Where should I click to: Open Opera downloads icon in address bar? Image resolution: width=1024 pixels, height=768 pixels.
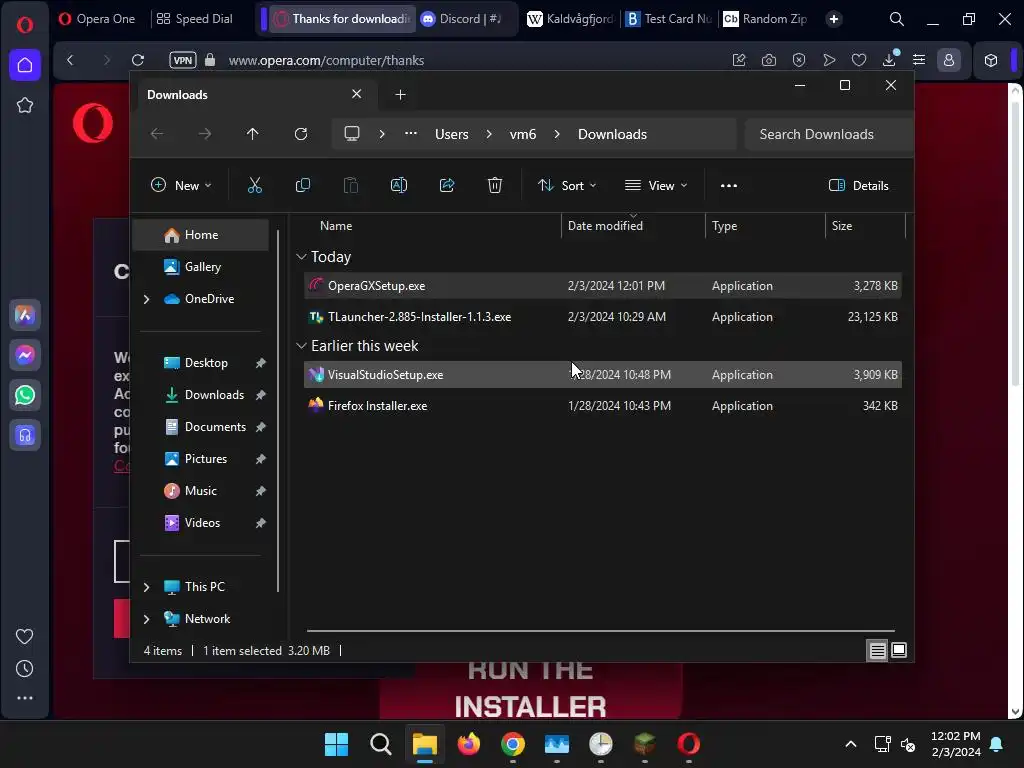[889, 60]
